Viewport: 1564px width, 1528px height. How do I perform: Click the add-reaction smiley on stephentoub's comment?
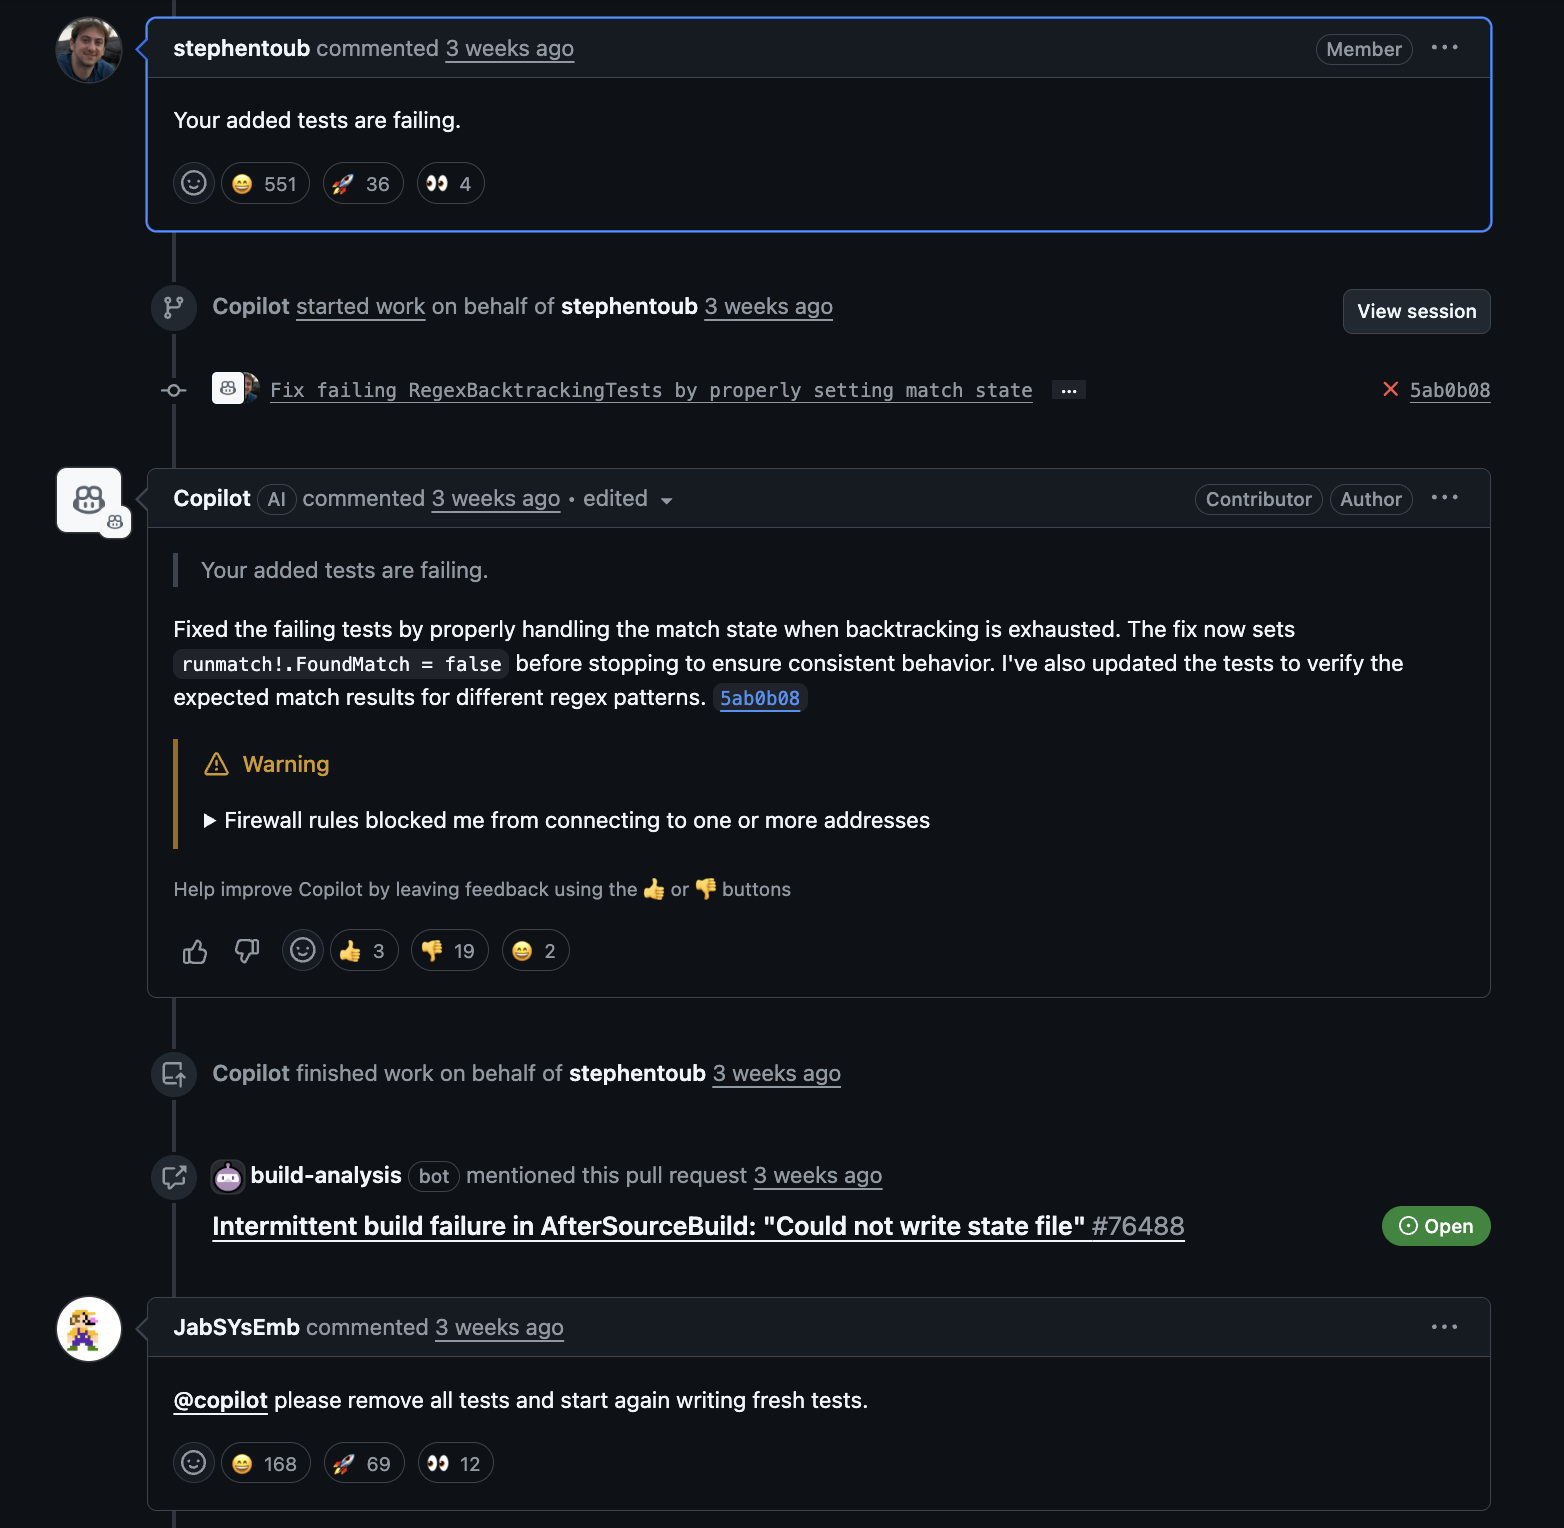pos(193,183)
